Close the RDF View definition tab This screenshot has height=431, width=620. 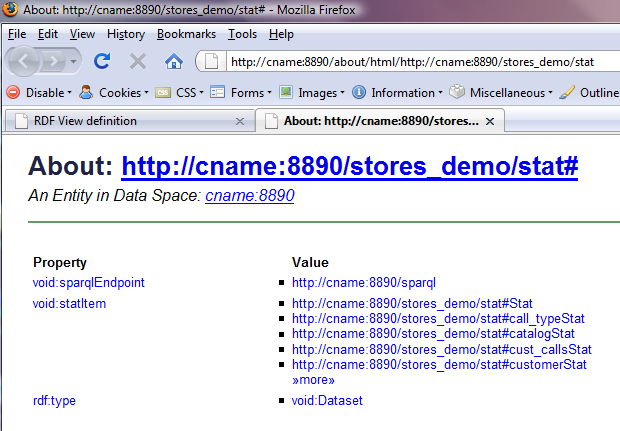click(x=239, y=121)
